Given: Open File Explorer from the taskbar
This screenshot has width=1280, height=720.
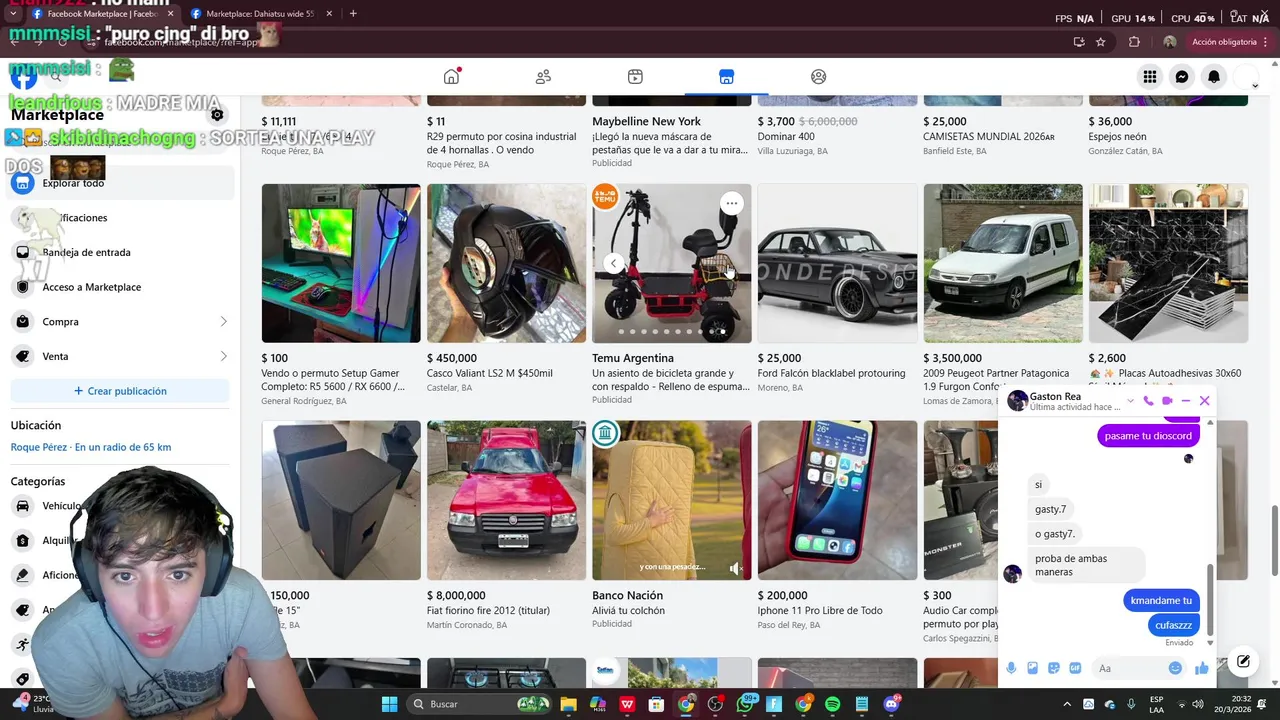Looking at the screenshot, I should [568, 704].
